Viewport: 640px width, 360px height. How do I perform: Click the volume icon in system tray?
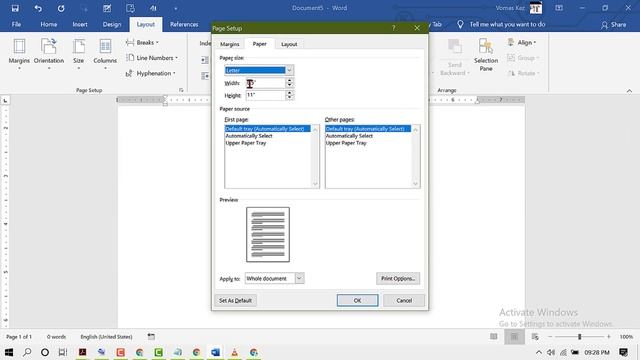click(x=551, y=352)
